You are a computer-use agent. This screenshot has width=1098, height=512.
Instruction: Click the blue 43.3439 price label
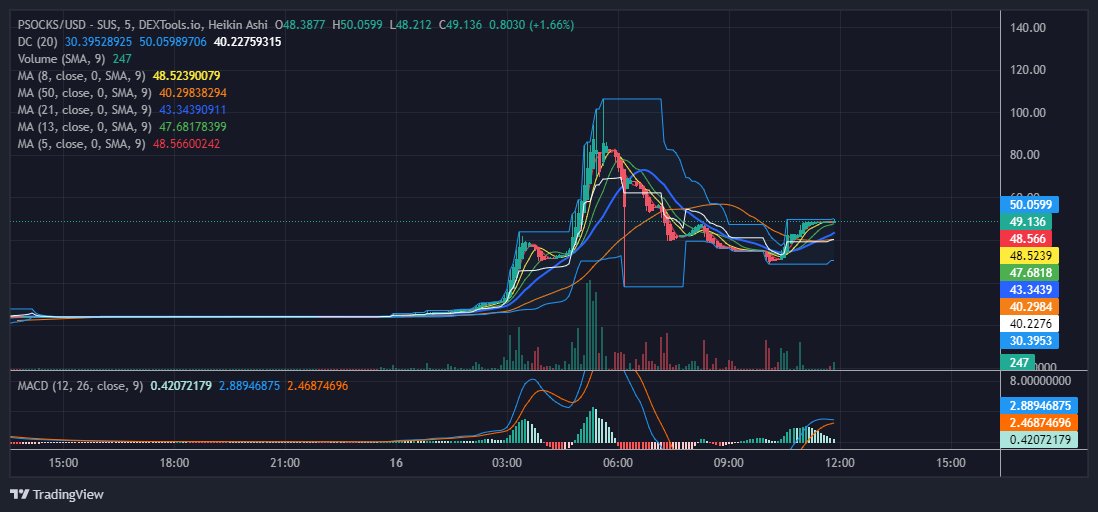[x=1031, y=289]
